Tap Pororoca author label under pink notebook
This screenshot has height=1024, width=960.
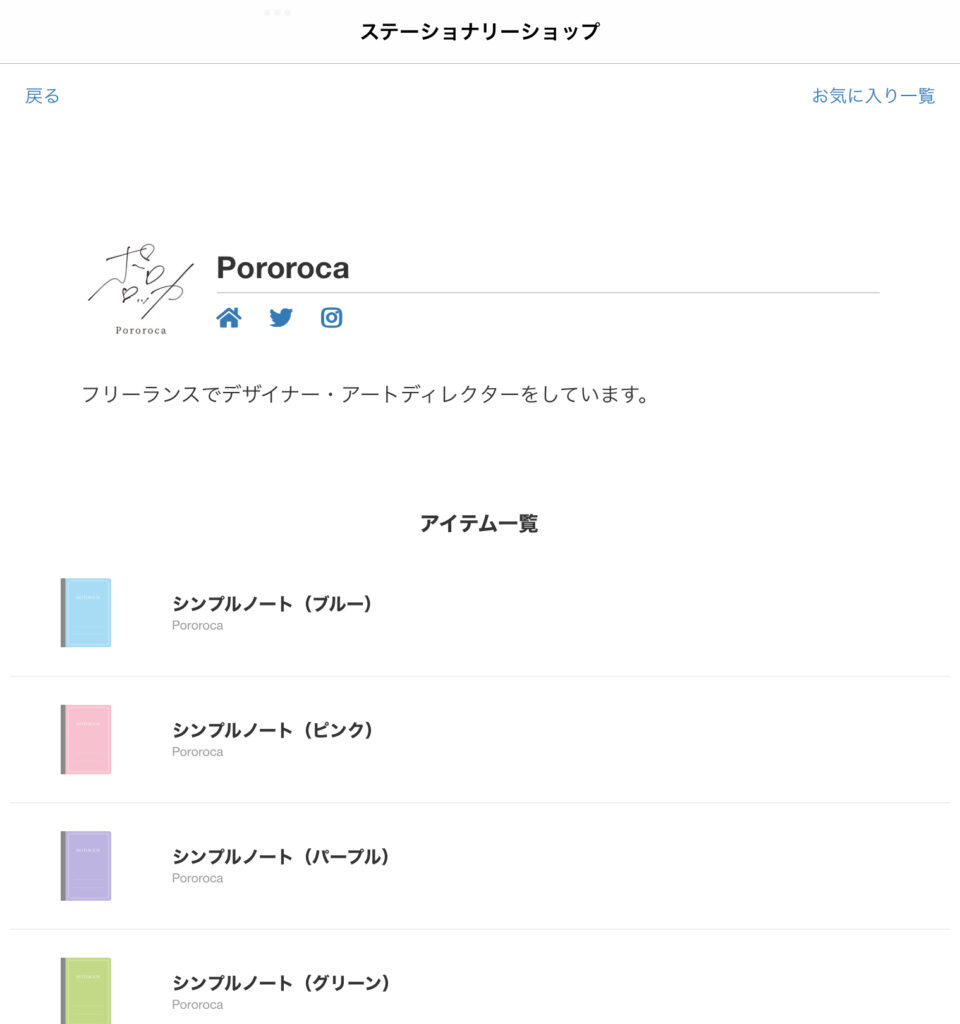197,752
